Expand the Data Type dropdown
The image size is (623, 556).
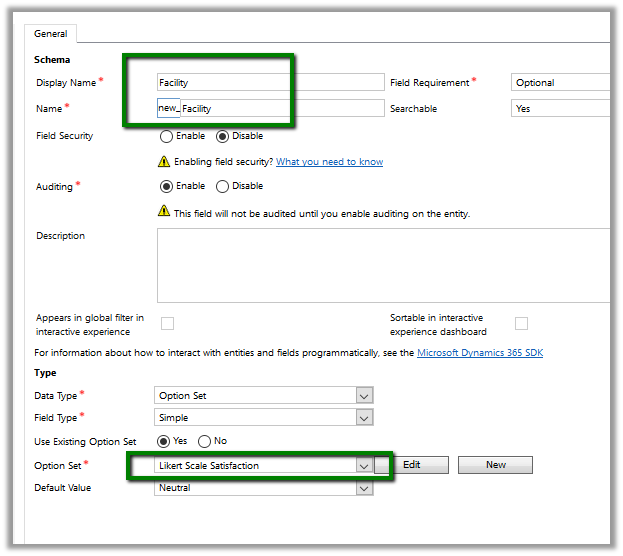coord(264,395)
